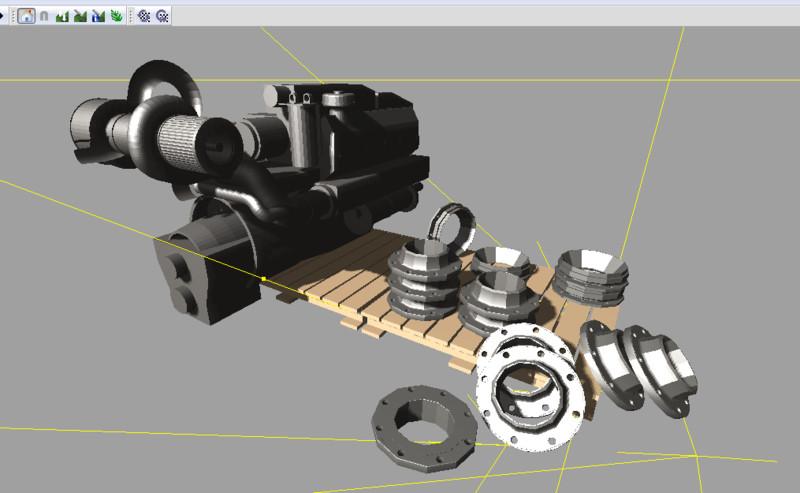Screen dimensions: 800x493
Task: Select the green foliage plant icon
Action: tap(116, 16)
